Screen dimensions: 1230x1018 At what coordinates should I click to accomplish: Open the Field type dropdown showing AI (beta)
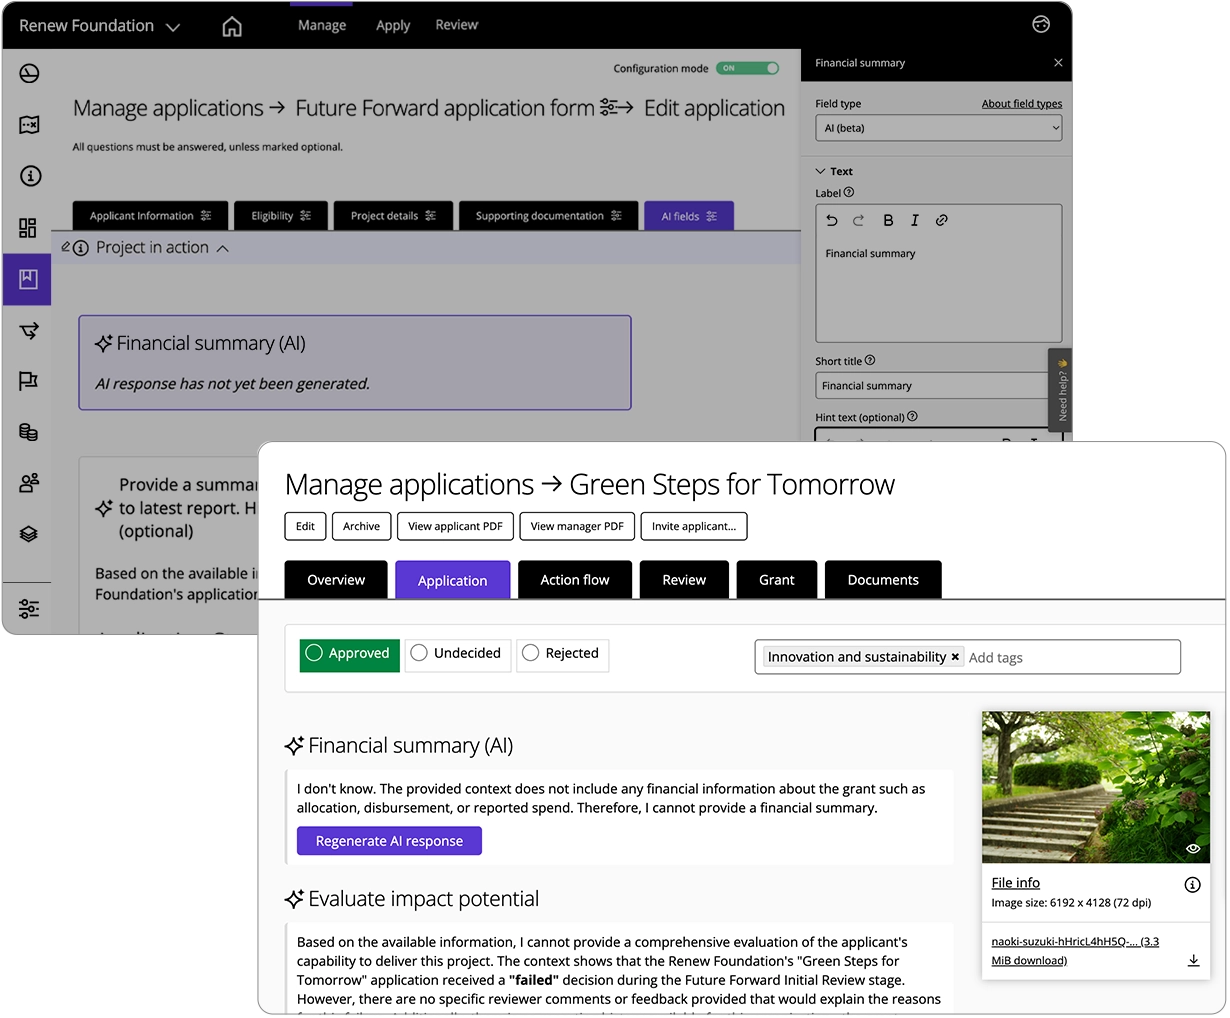pyautogui.click(x=938, y=127)
